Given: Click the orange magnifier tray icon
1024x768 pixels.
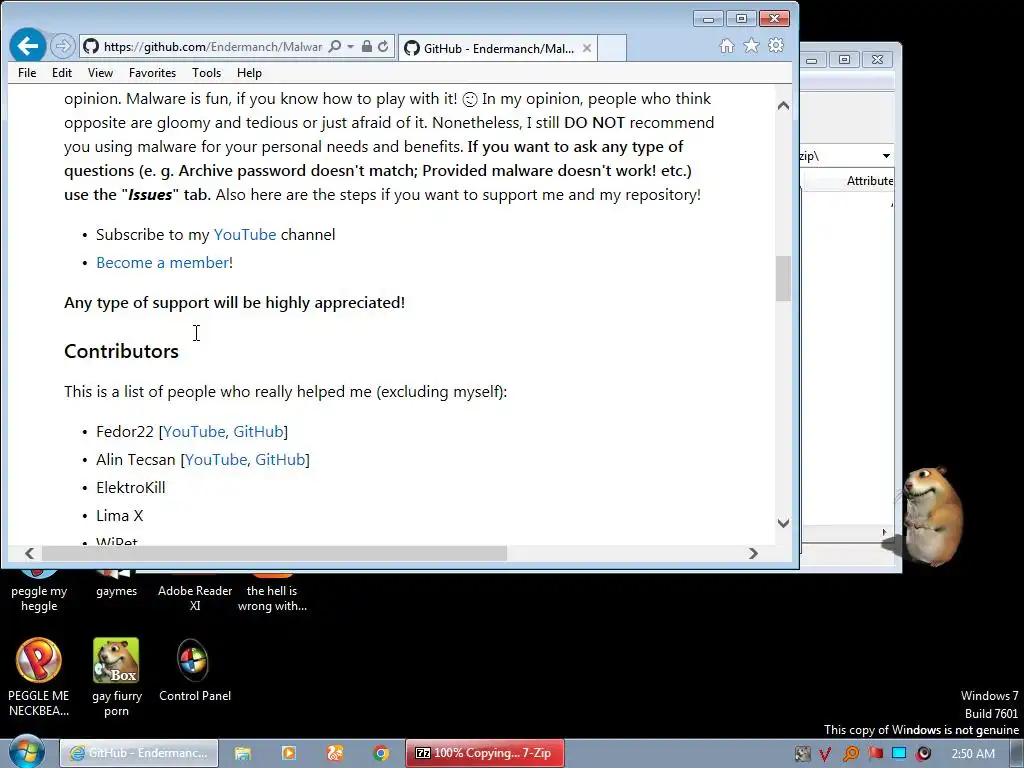Looking at the screenshot, I should point(850,754).
